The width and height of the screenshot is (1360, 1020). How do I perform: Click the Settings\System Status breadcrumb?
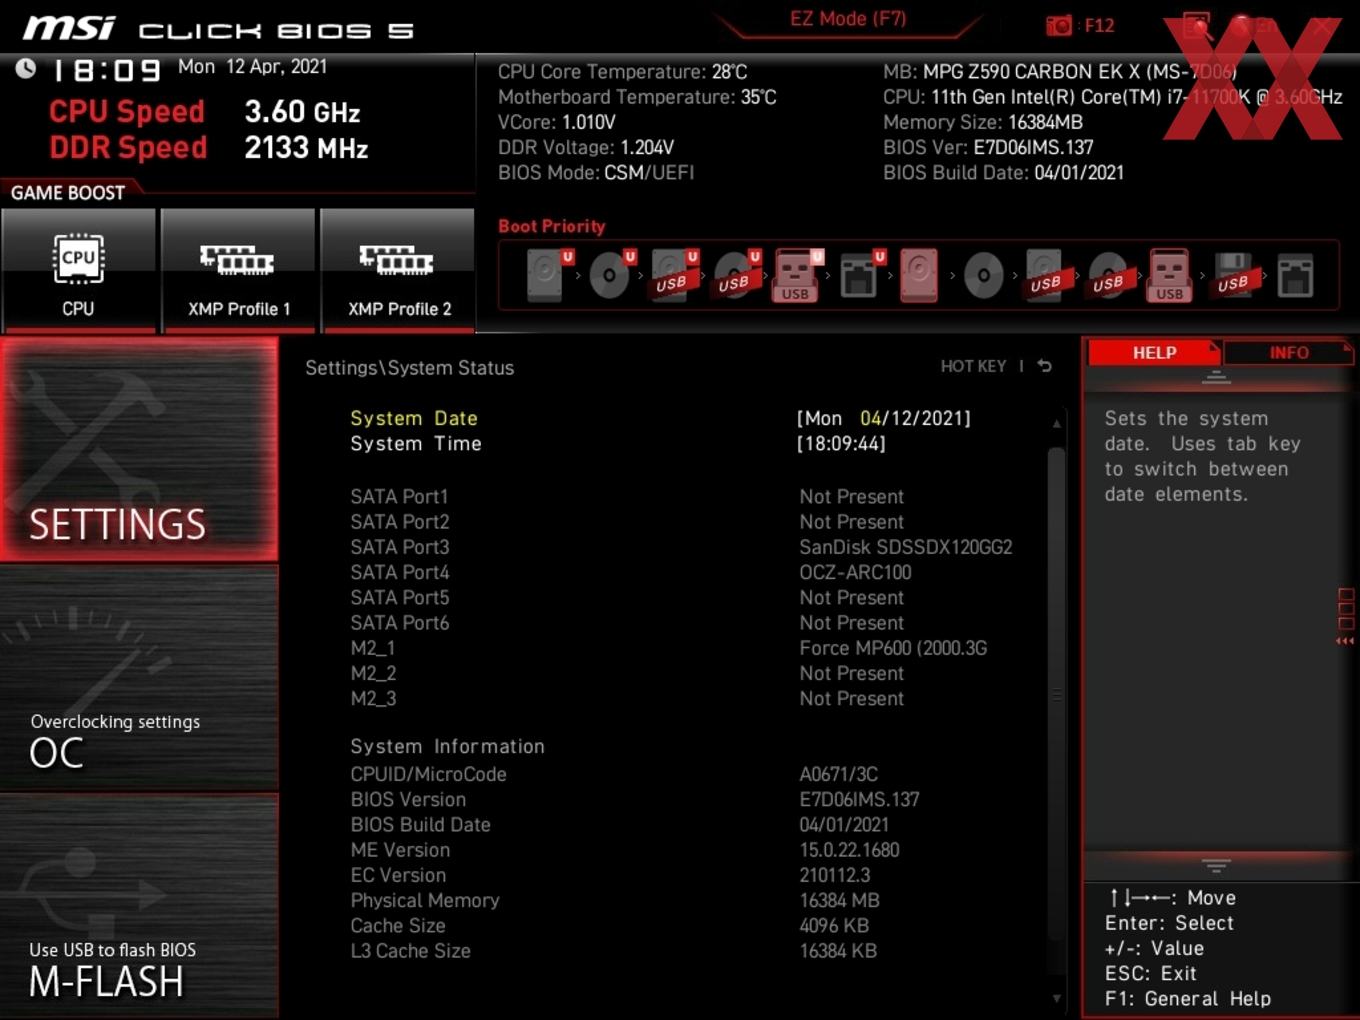[x=410, y=367]
